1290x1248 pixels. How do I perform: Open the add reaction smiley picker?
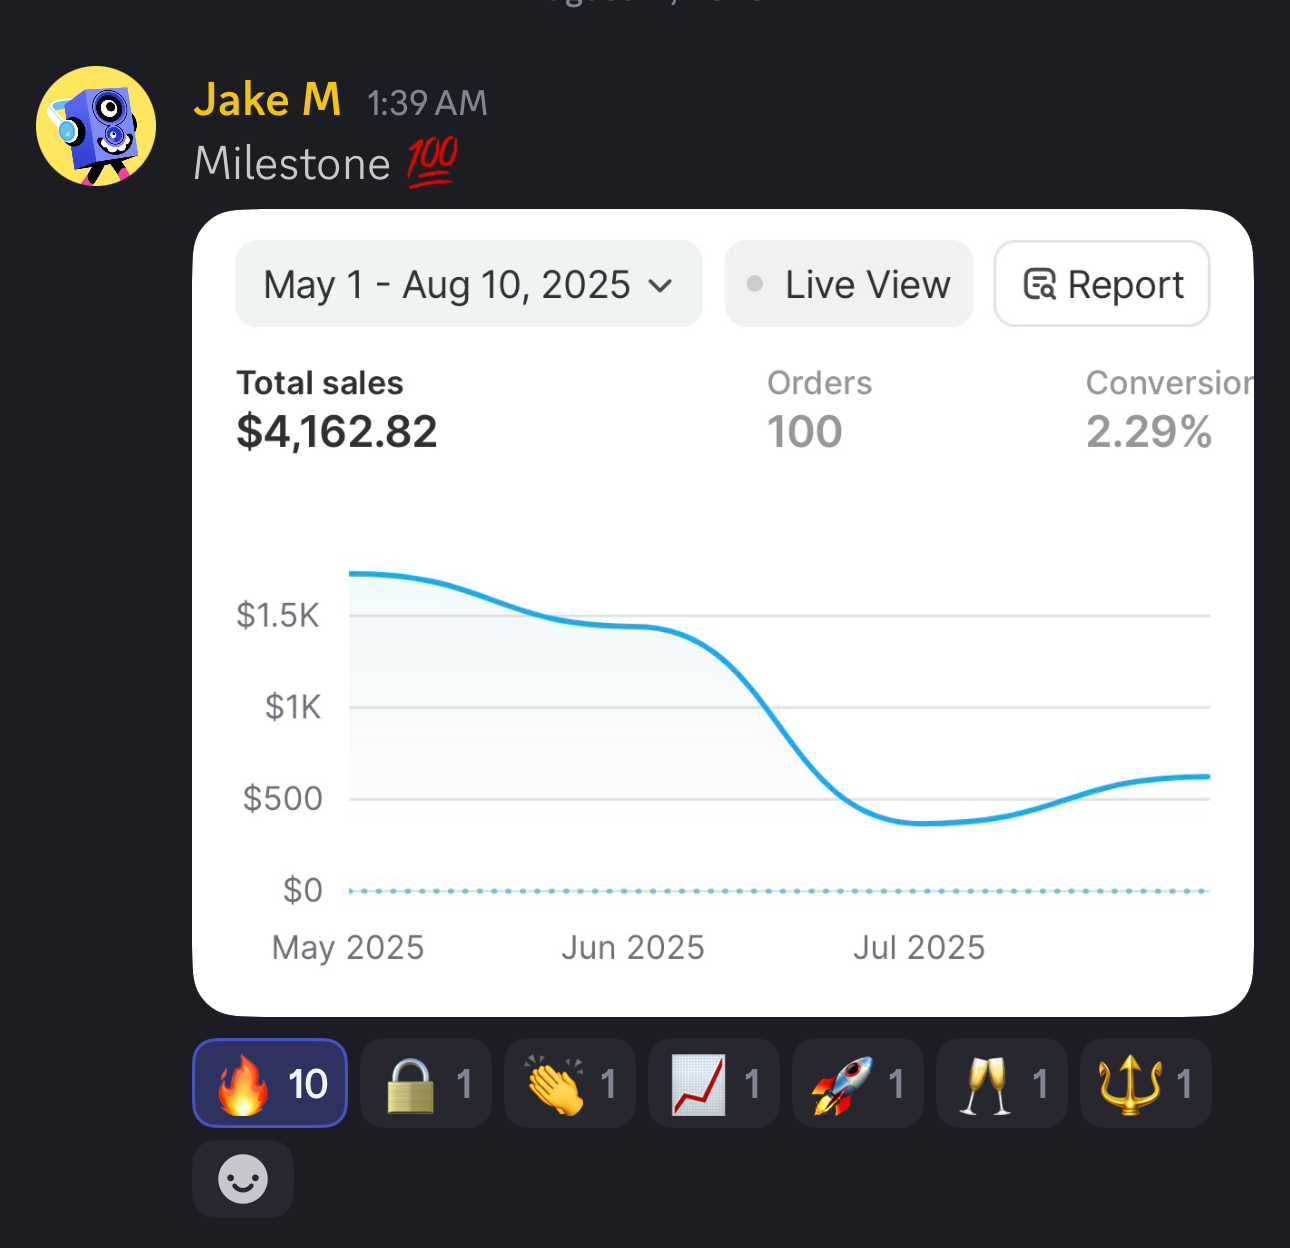pyautogui.click(x=243, y=1180)
